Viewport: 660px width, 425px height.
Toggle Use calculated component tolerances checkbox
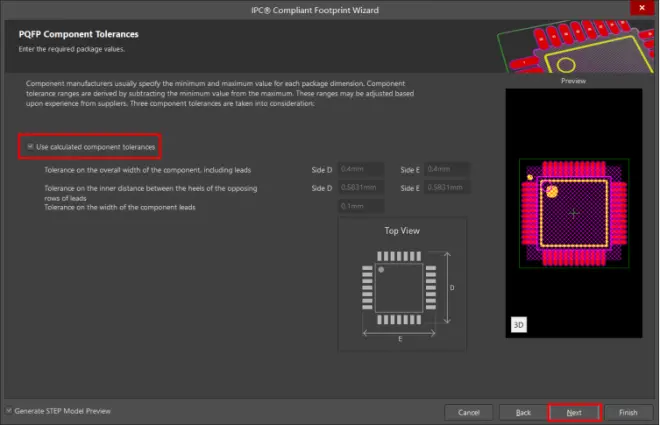coord(30,146)
